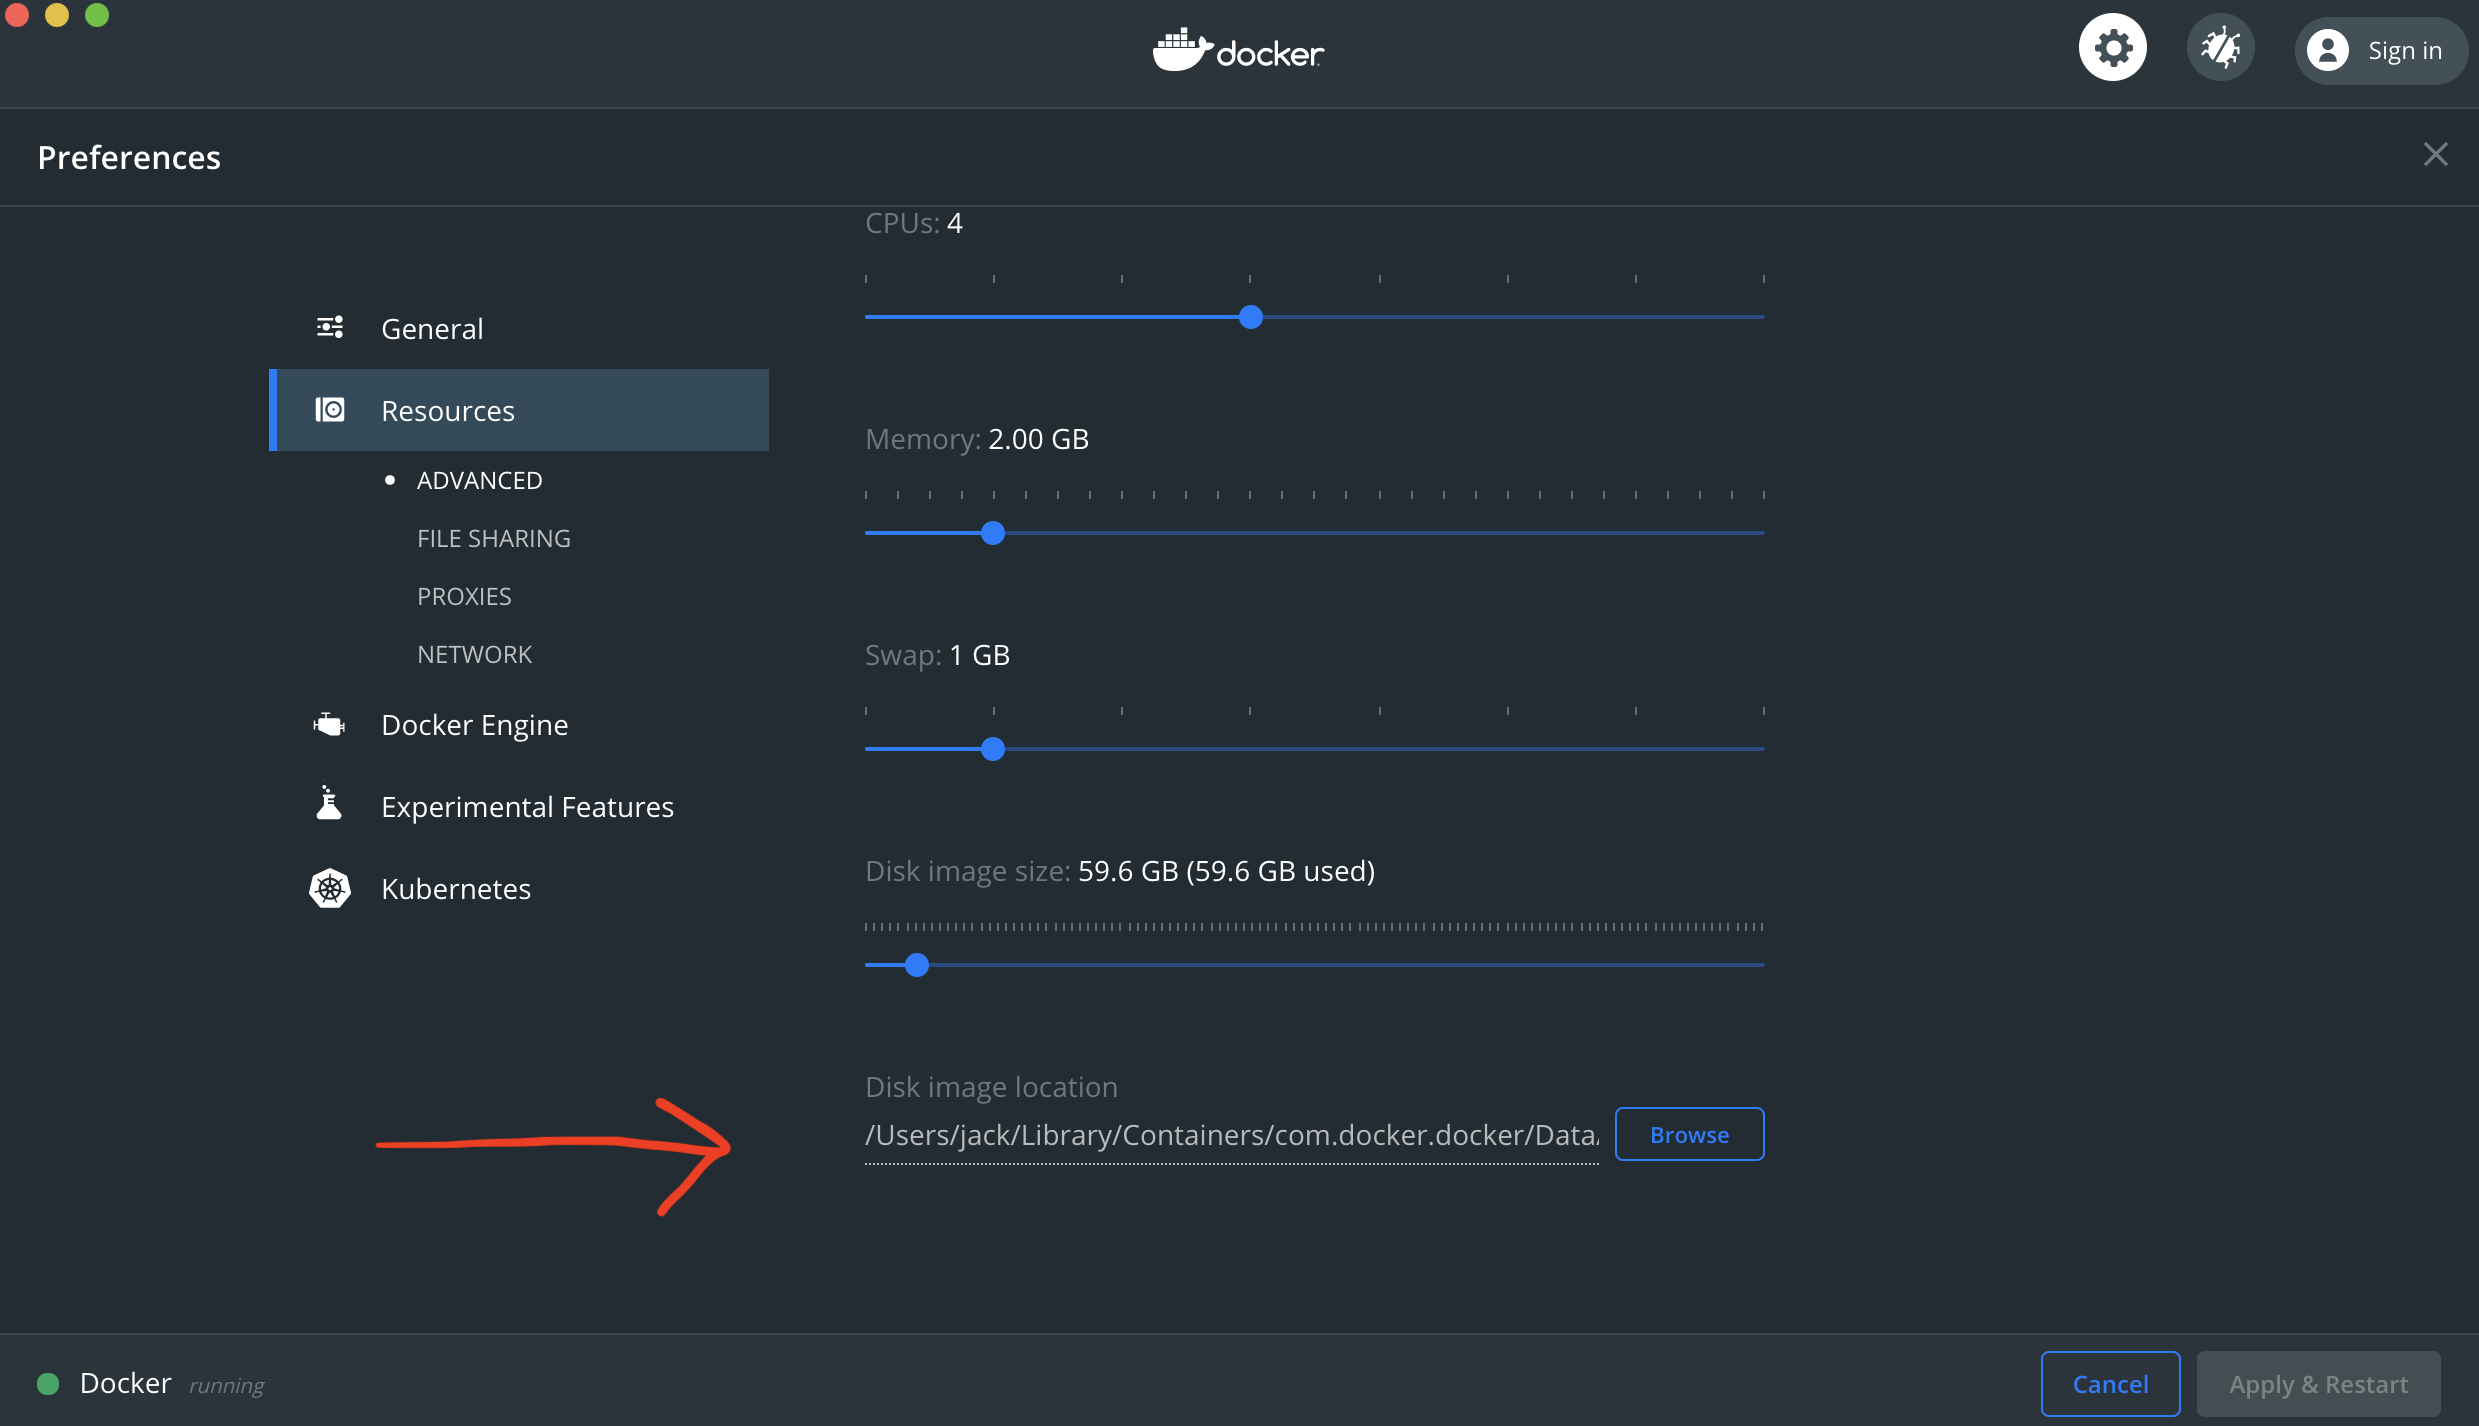Screen dimensions: 2479x1426
Task: Click the Cancel button
Action: pyautogui.click(x=2110, y=1383)
